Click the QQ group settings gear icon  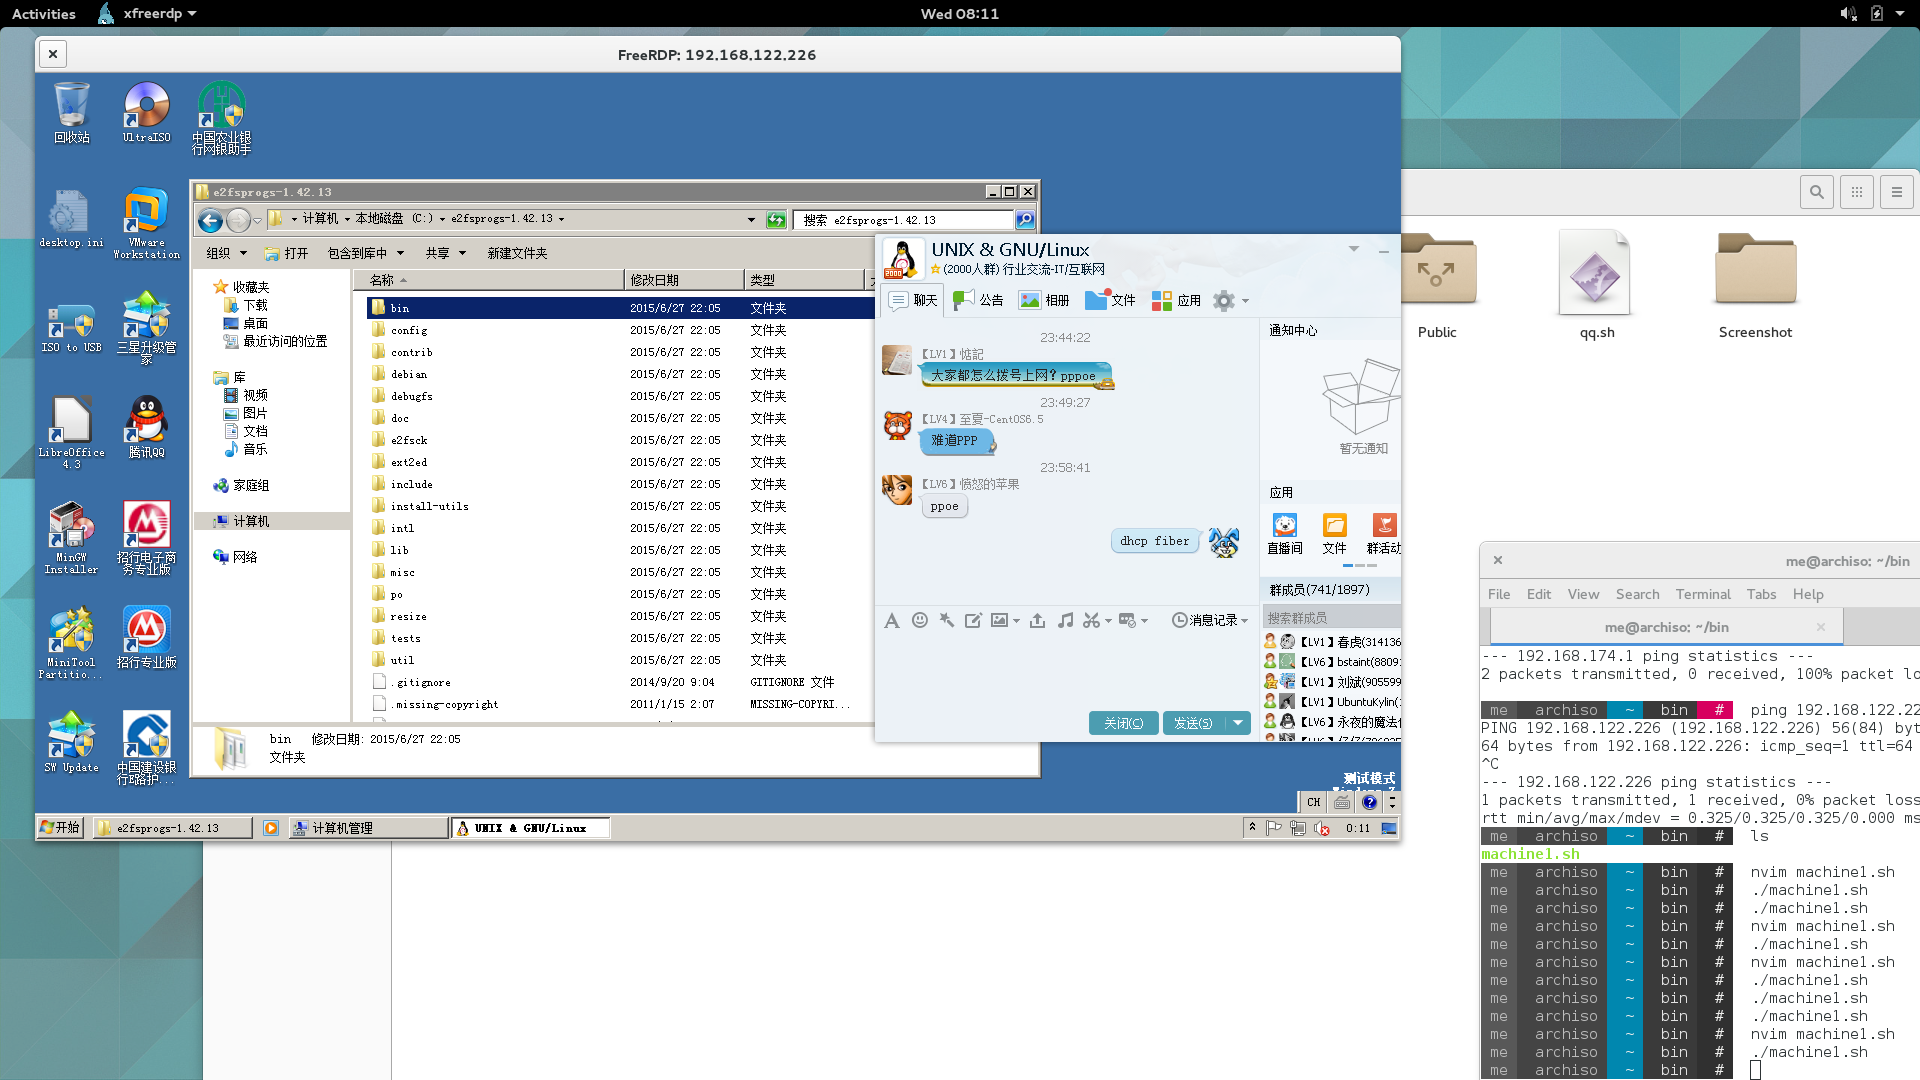[1223, 300]
